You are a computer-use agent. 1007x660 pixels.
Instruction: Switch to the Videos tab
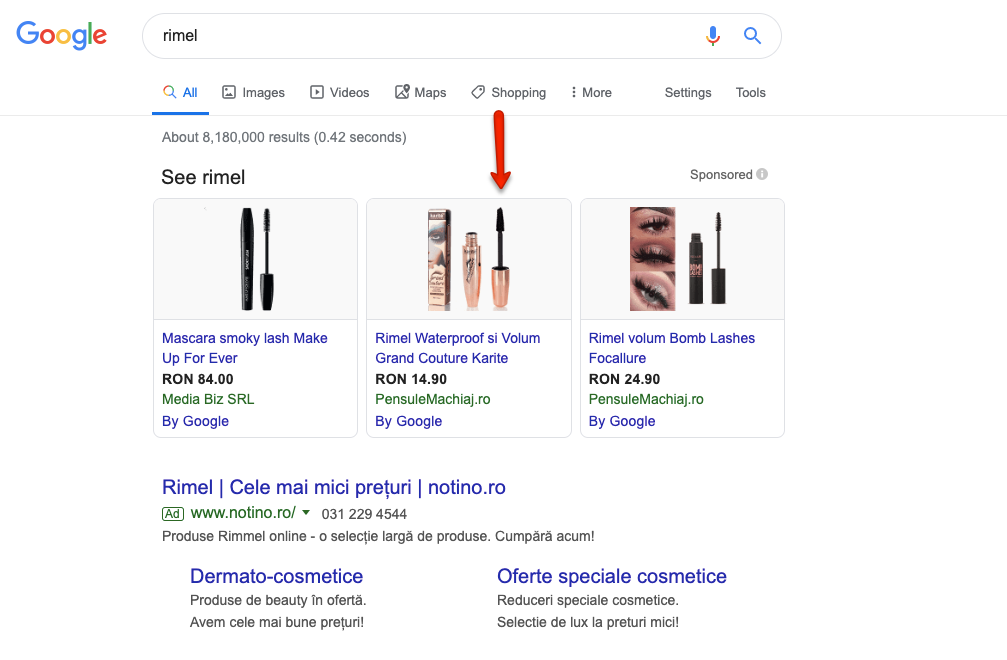coord(340,92)
